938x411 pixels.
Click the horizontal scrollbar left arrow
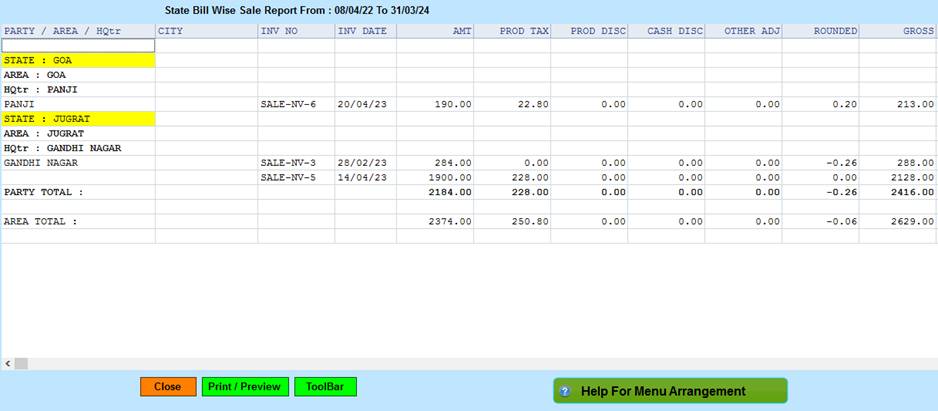coord(8,364)
